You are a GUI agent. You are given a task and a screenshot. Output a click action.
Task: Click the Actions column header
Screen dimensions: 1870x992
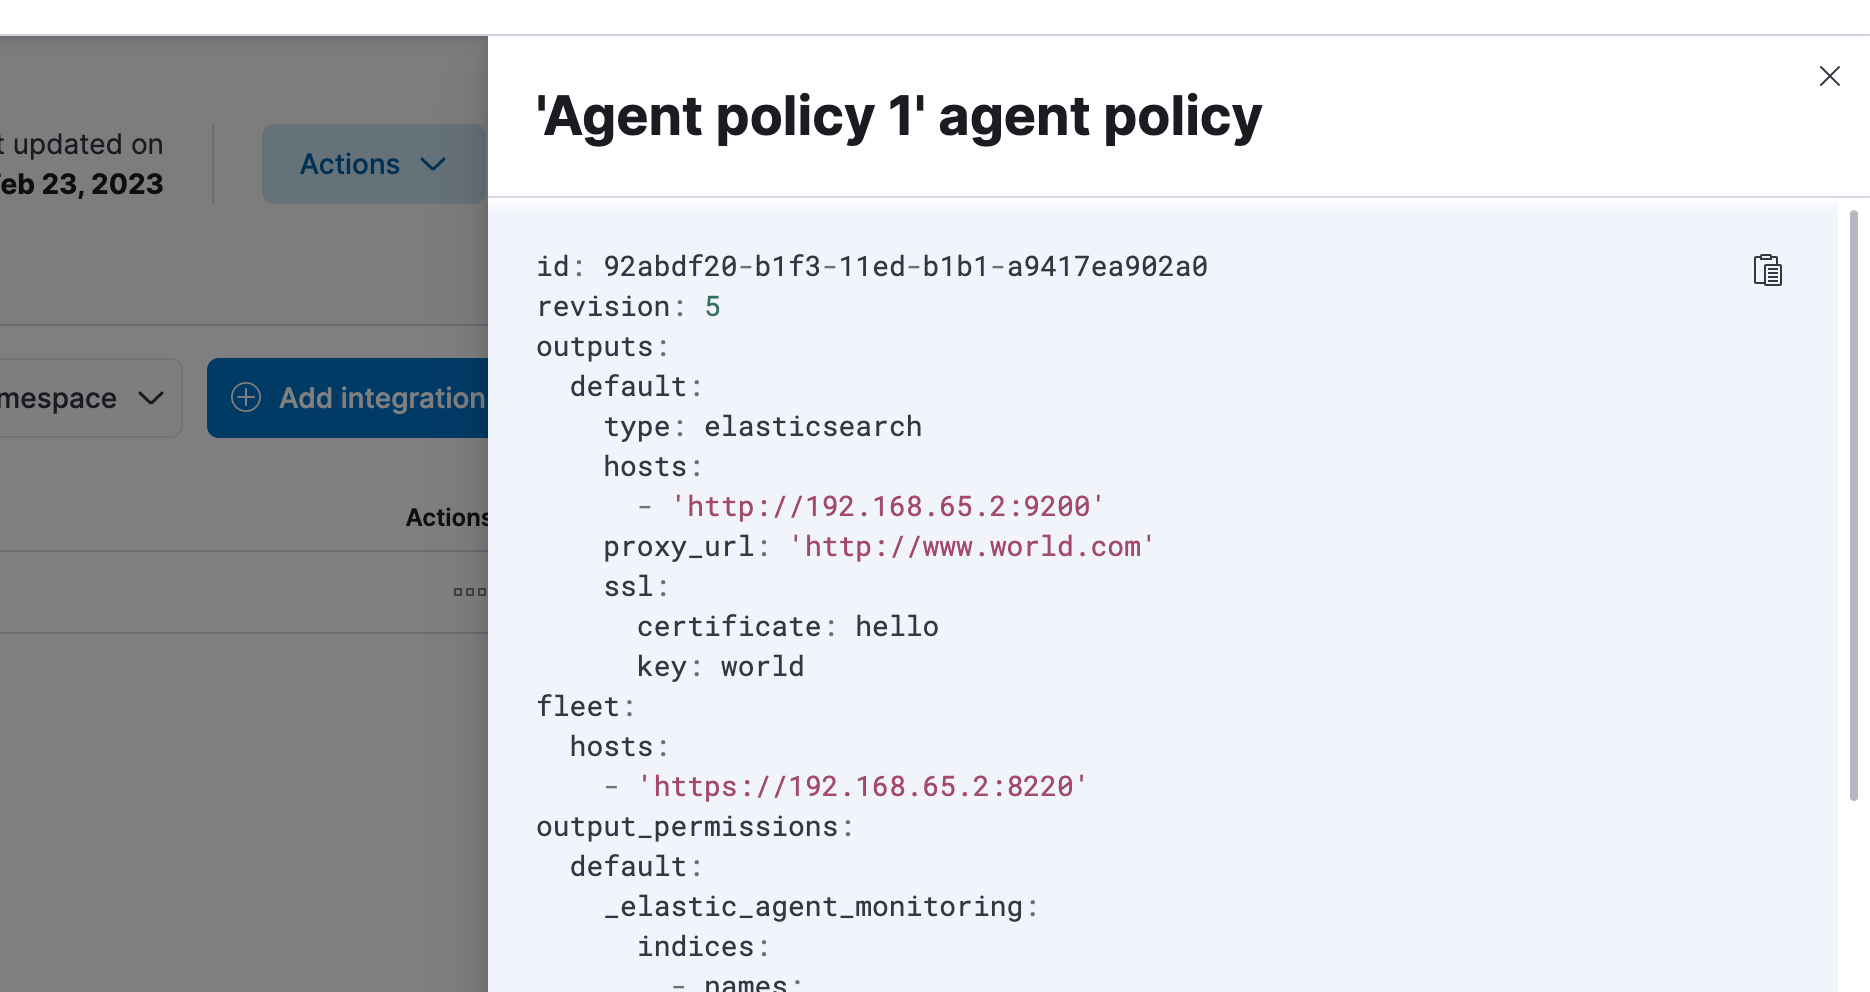pyautogui.click(x=447, y=517)
